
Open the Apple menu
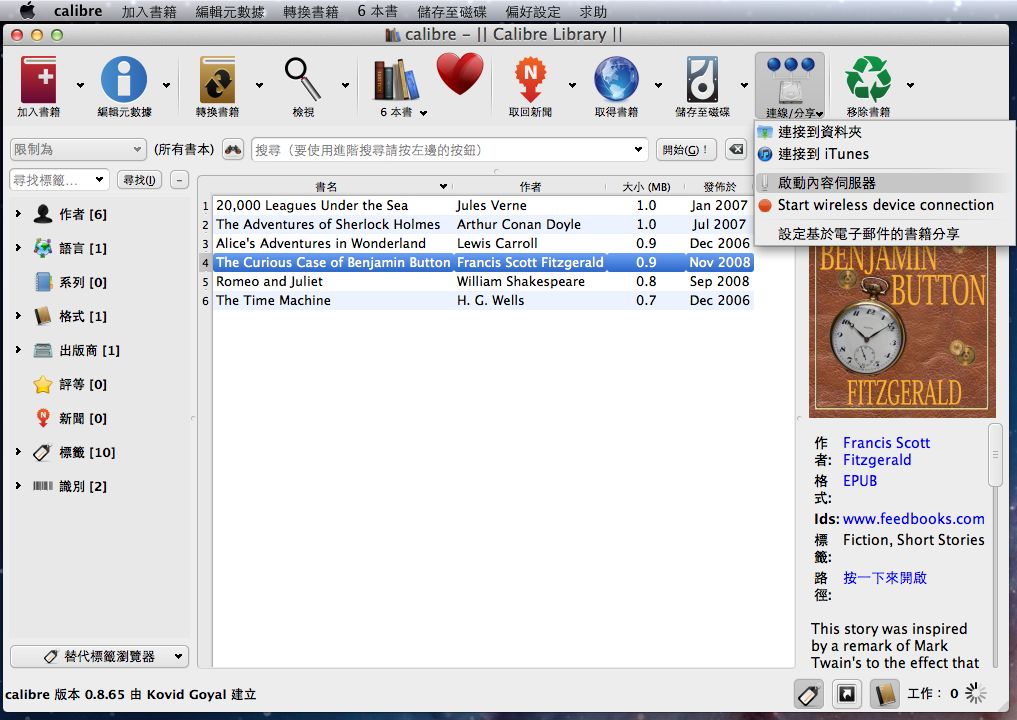(28, 11)
